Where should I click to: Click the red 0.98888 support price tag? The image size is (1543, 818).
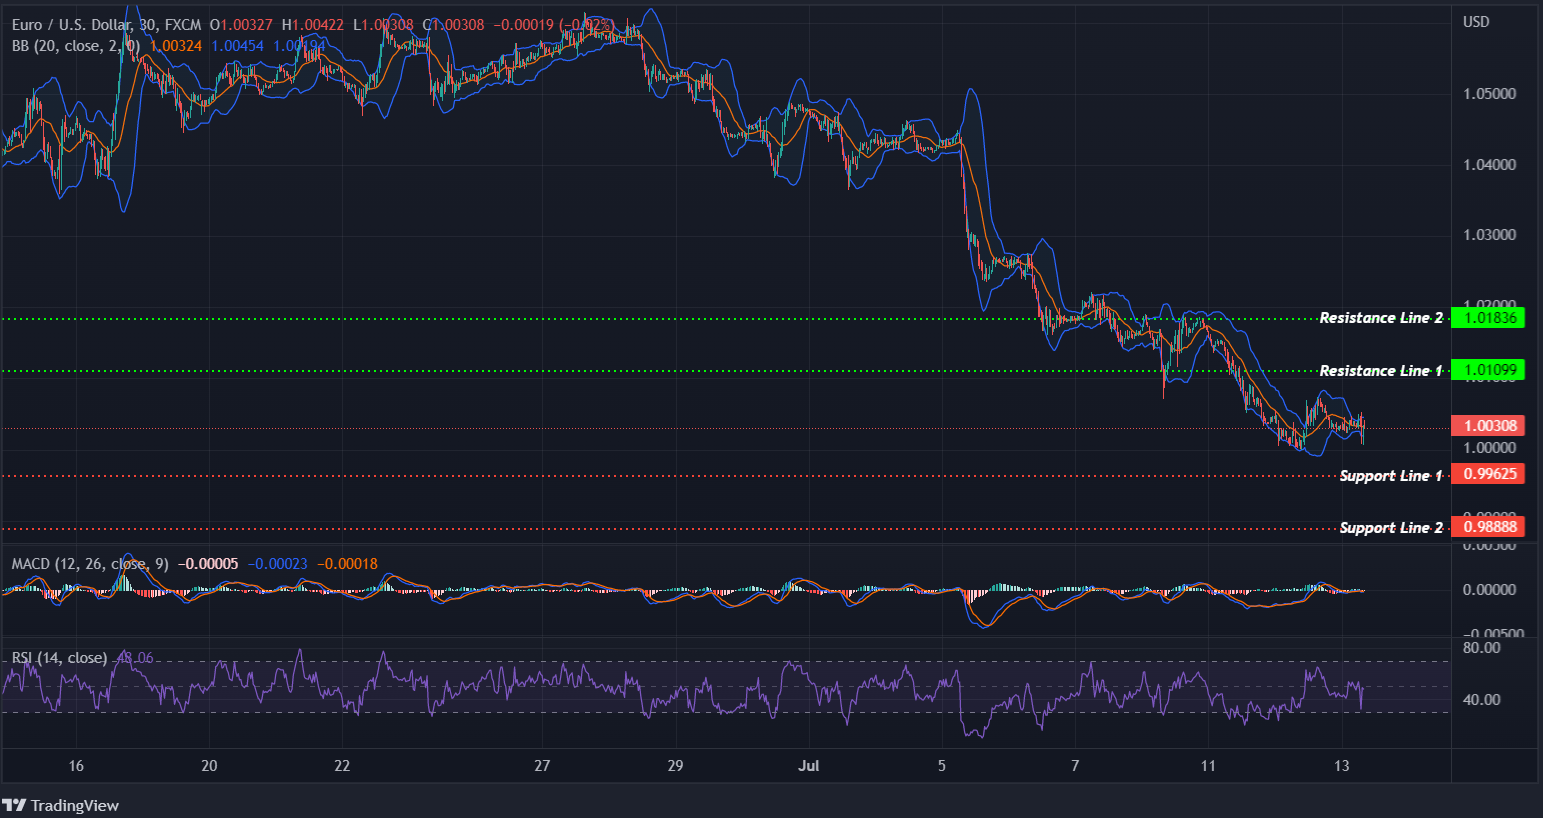click(x=1488, y=526)
